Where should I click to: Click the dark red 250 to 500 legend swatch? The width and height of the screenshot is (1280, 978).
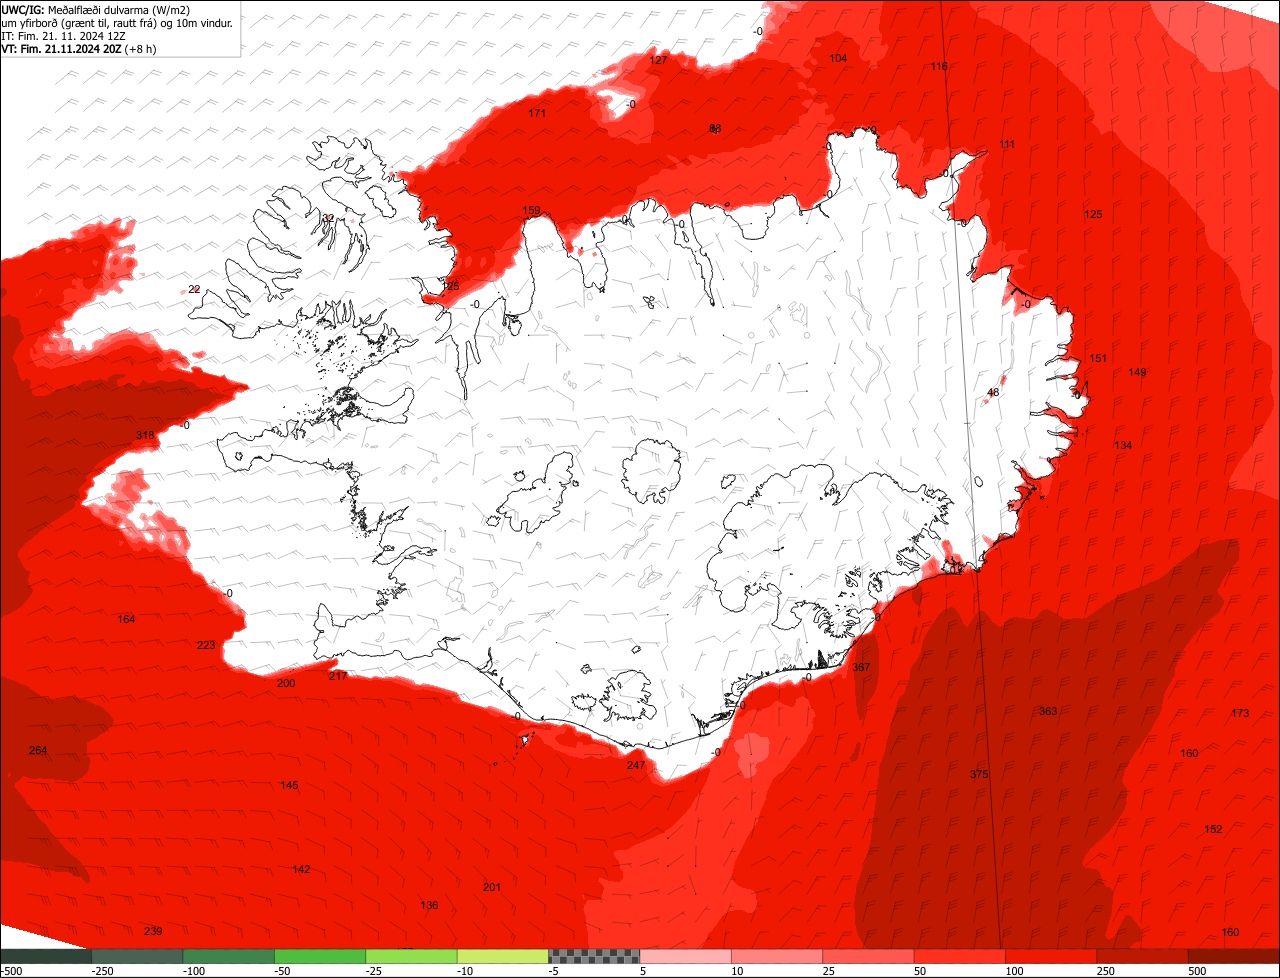[1143, 955]
